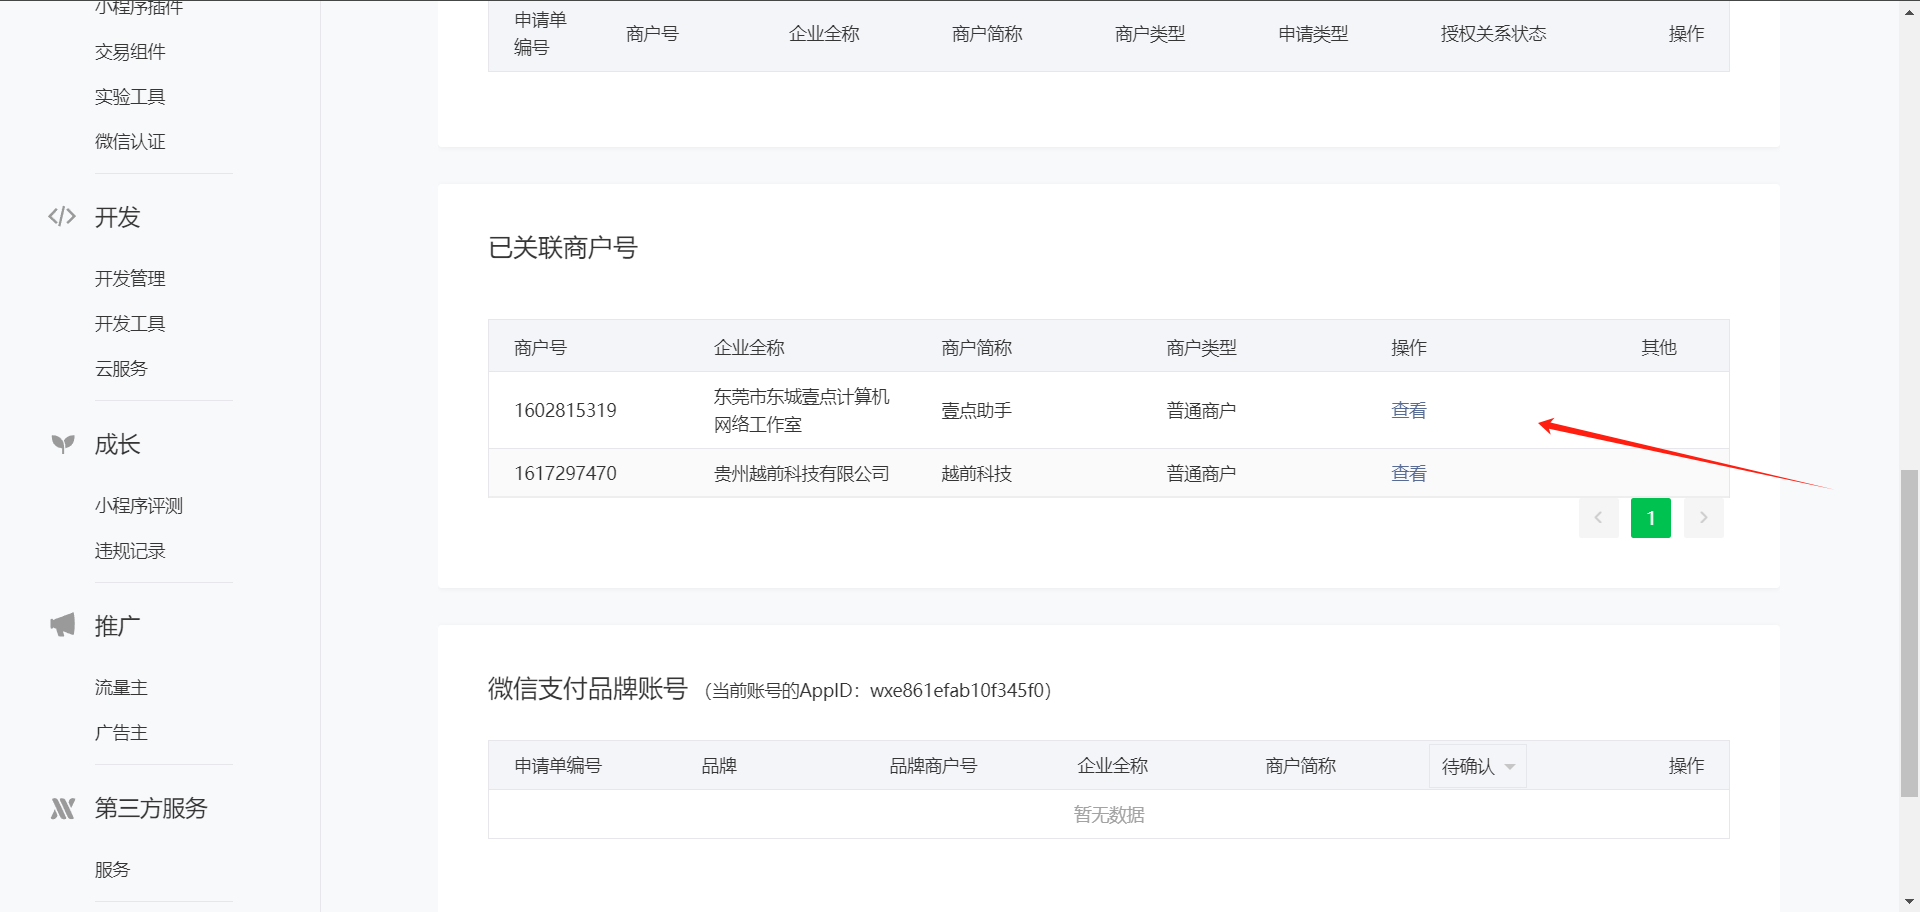Open 小程序评测 under 成长
Viewport: 1920px width, 912px height.
(x=139, y=506)
